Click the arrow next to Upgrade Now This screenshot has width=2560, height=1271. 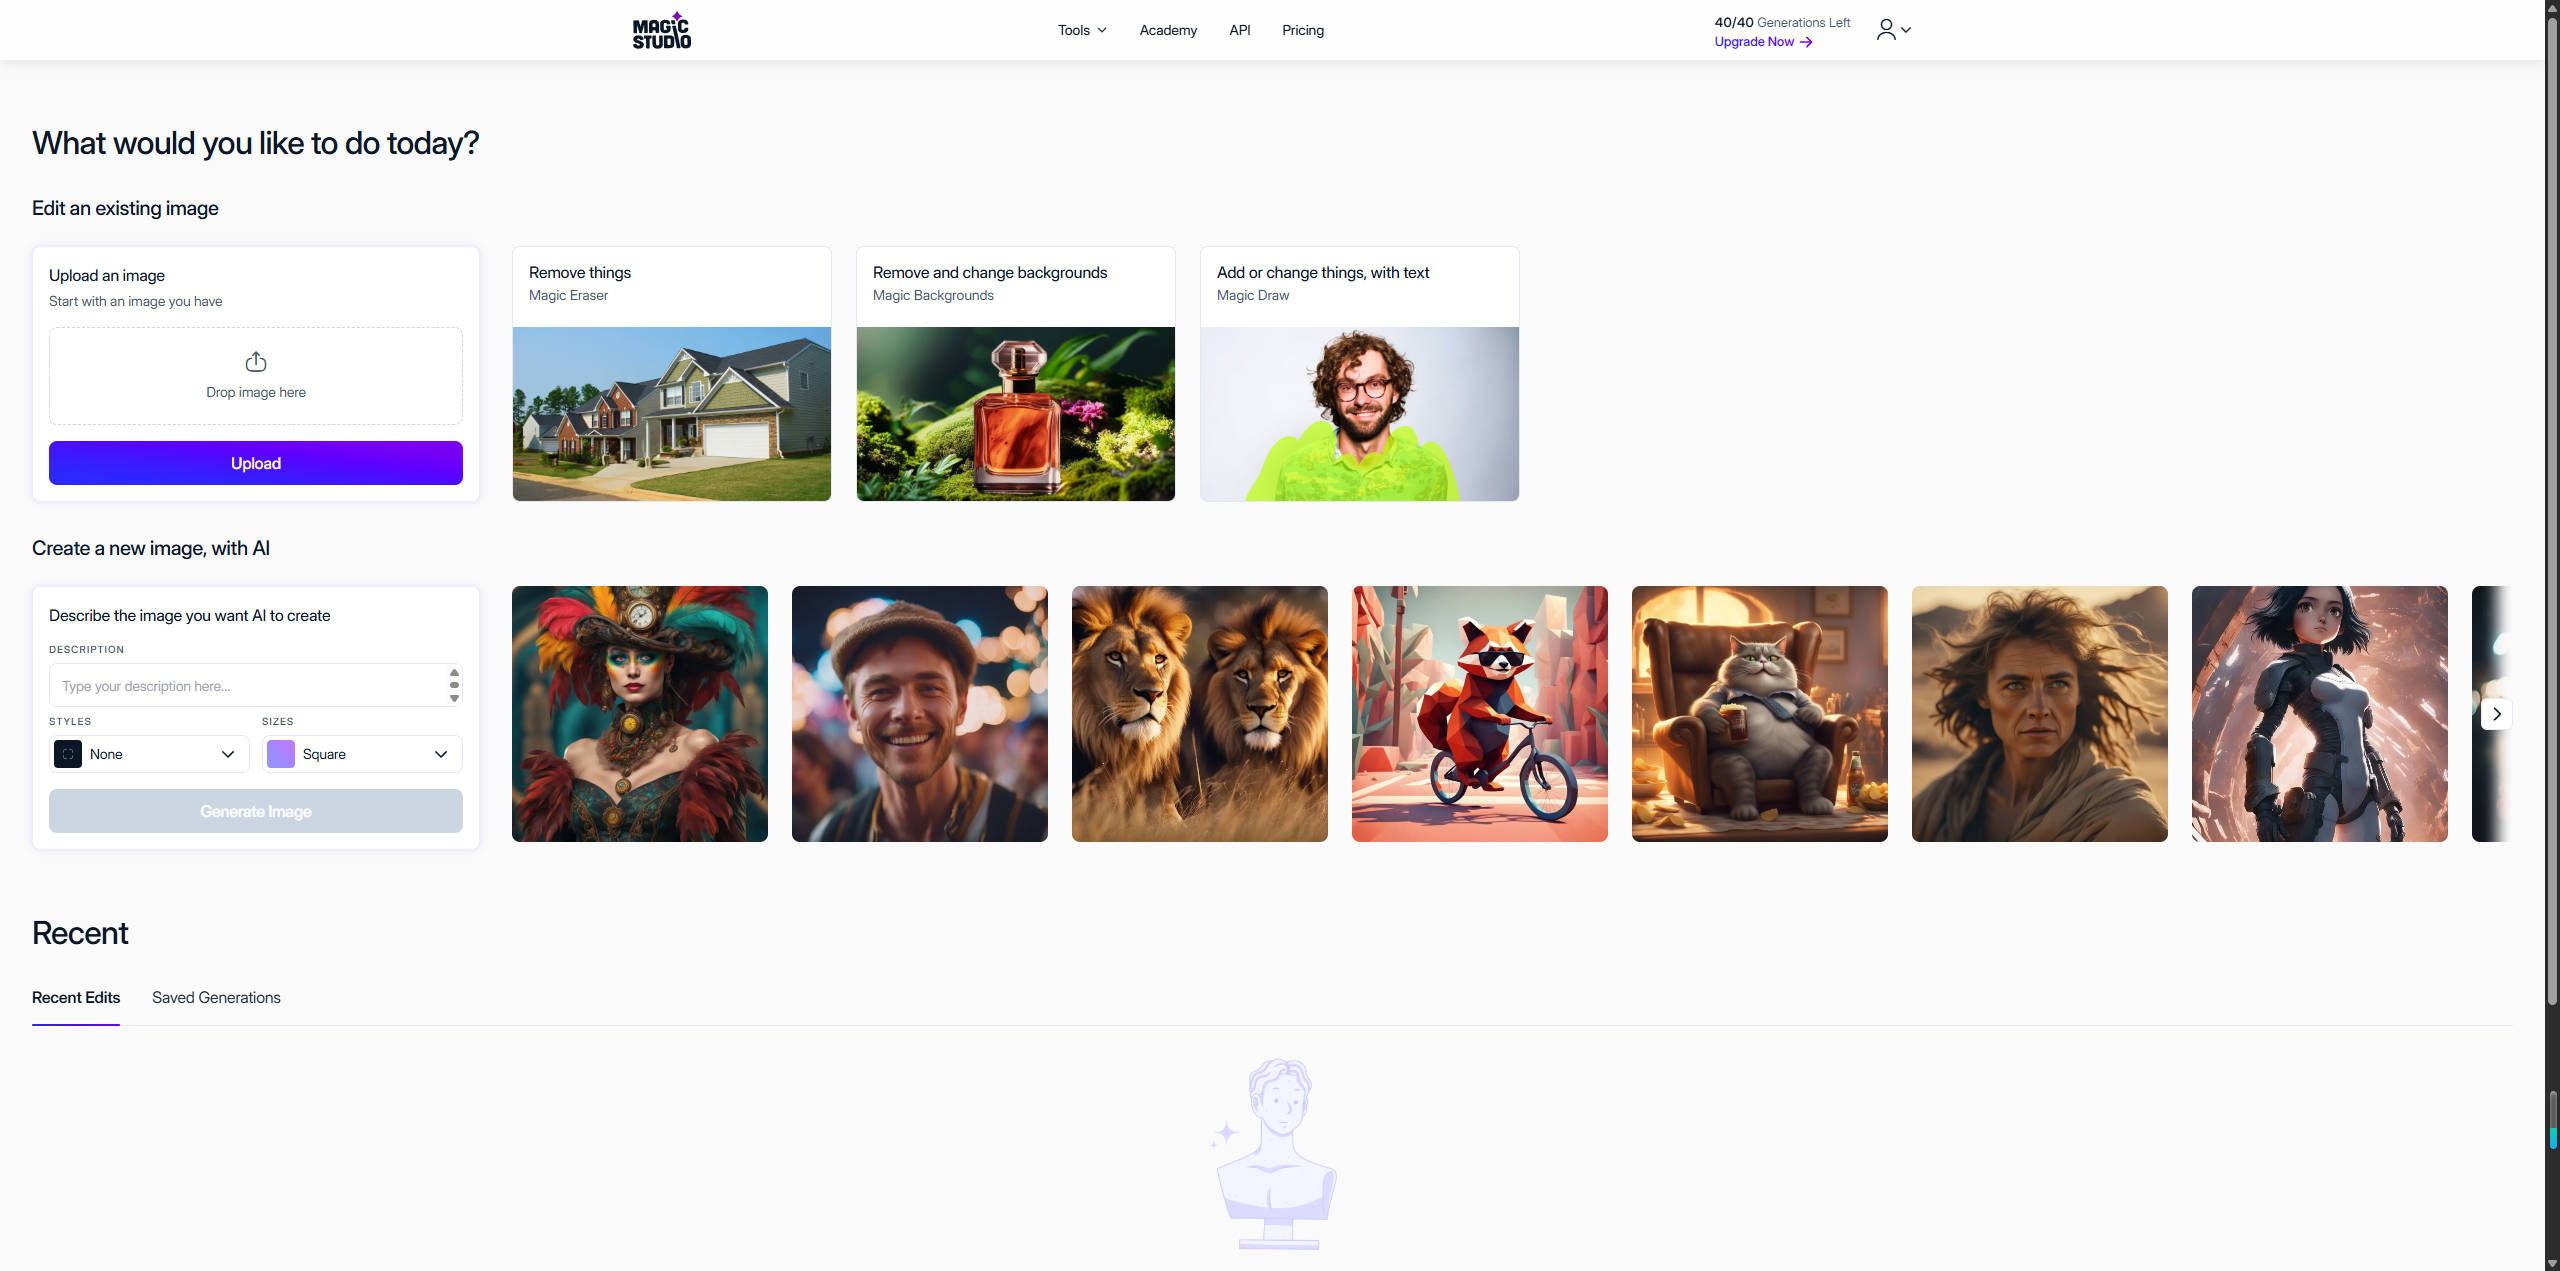pyautogui.click(x=1806, y=42)
